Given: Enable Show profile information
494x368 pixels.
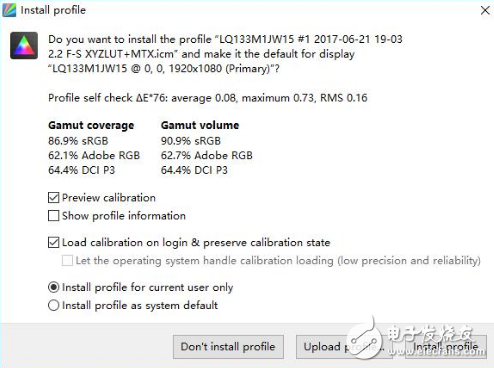Looking at the screenshot, I should [x=53, y=216].
